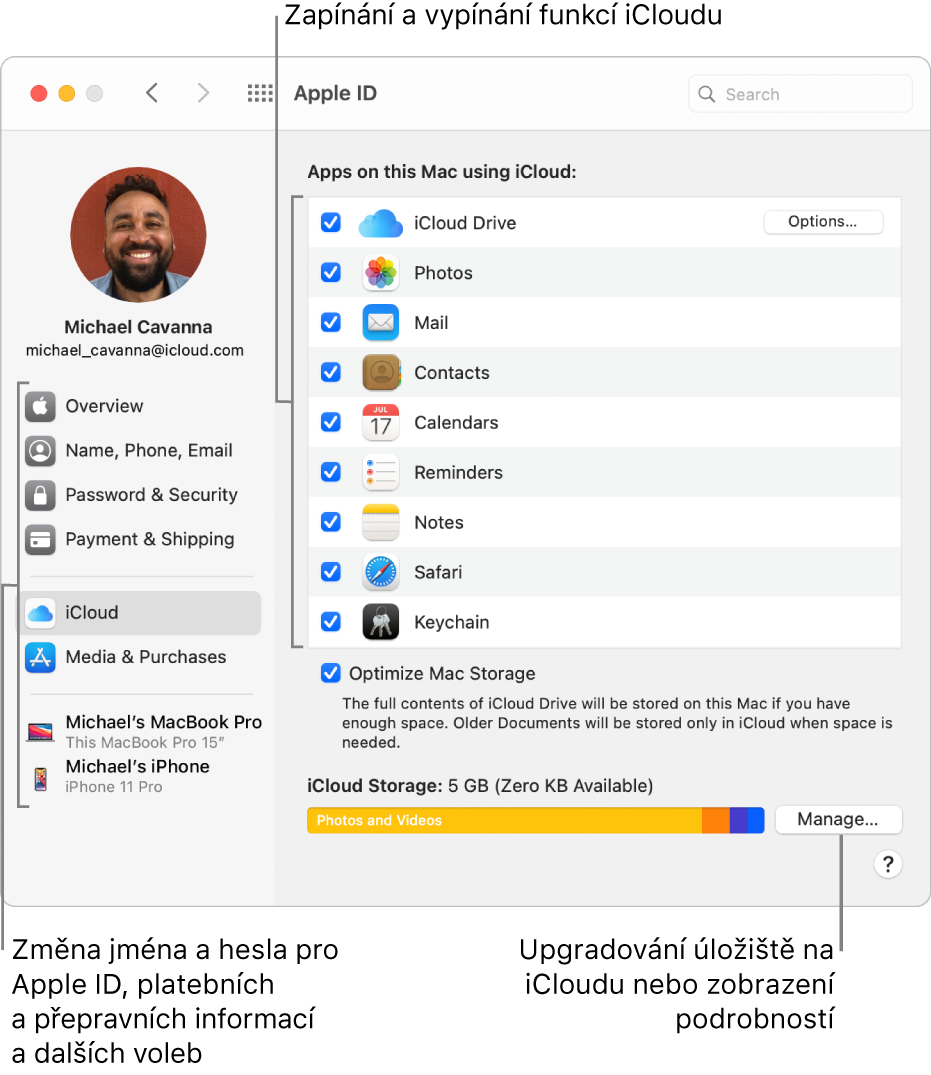
Task: Open help with the question mark button
Action: point(888,864)
